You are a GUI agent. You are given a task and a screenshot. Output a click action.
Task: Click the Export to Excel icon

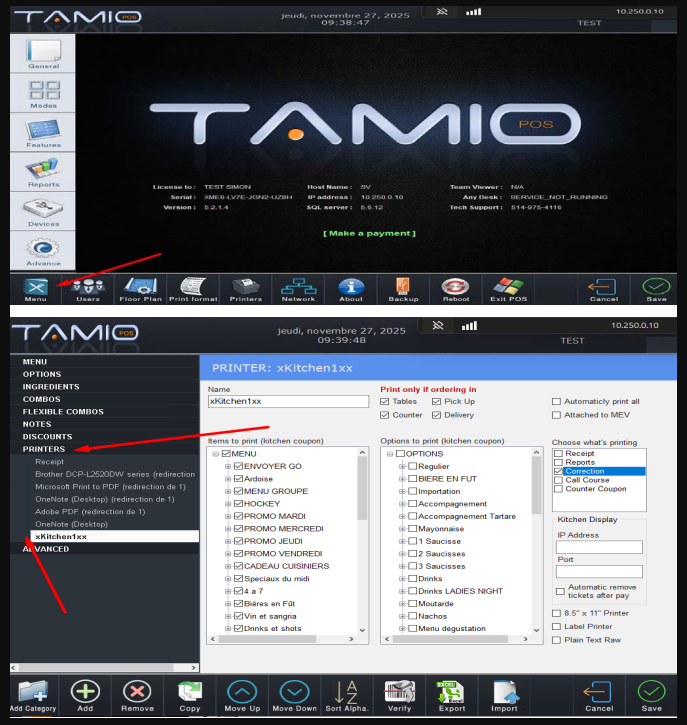point(452,696)
